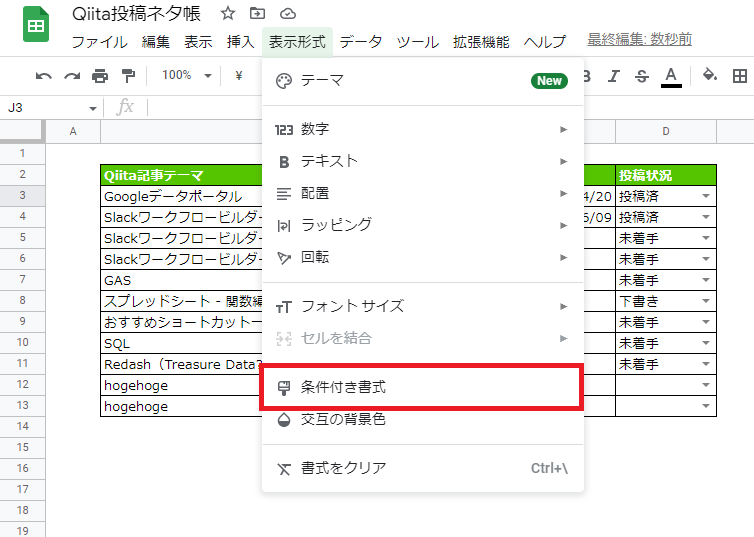754x537 pixels.
Task: Open the borders tool
Action: tap(740, 76)
